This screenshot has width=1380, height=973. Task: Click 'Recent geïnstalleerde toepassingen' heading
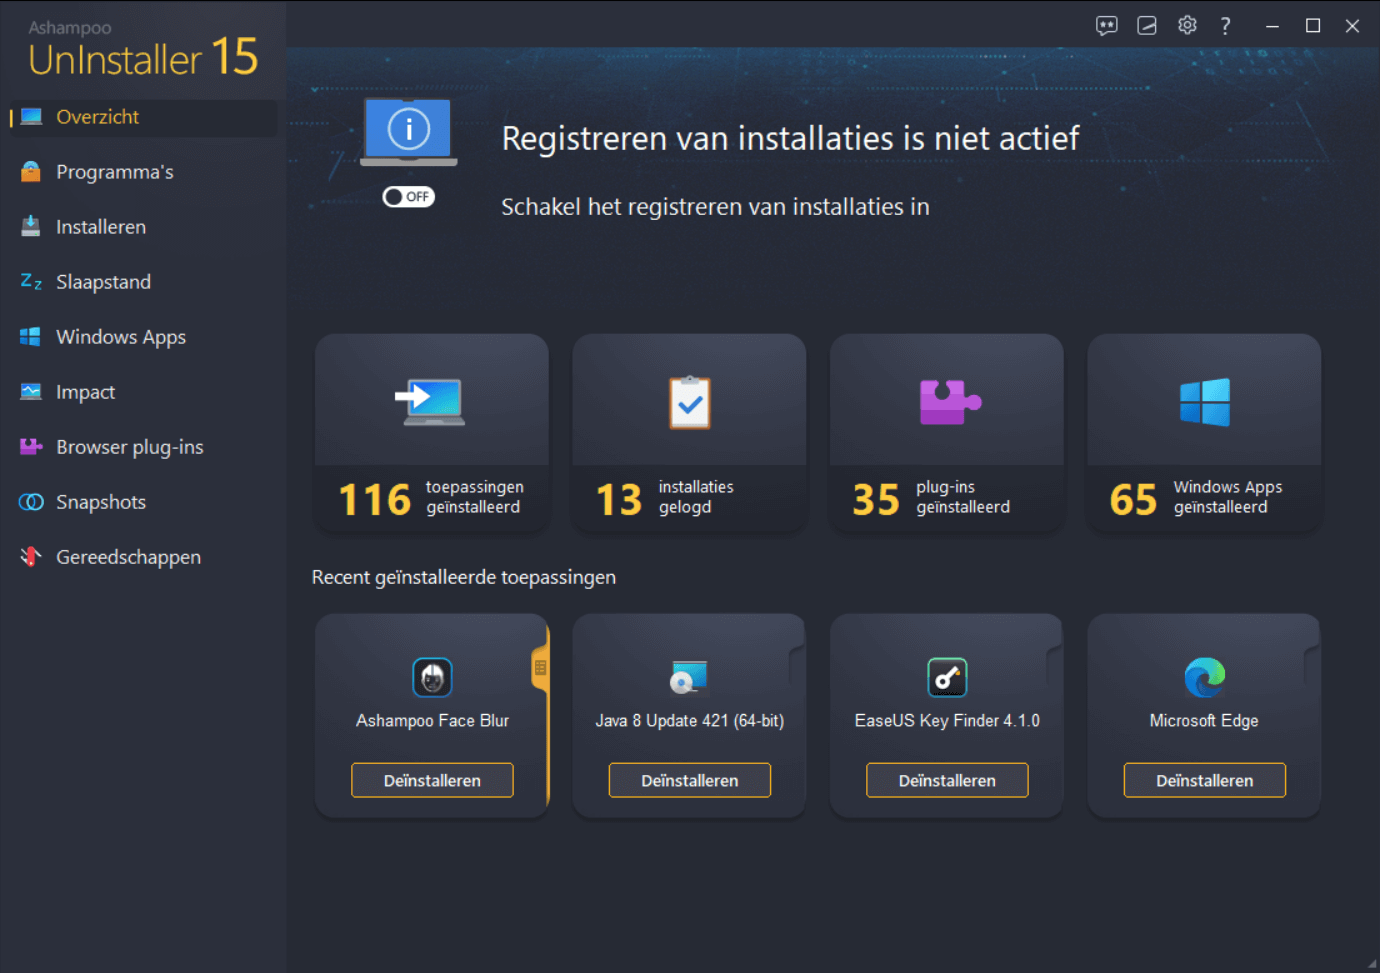tap(464, 577)
